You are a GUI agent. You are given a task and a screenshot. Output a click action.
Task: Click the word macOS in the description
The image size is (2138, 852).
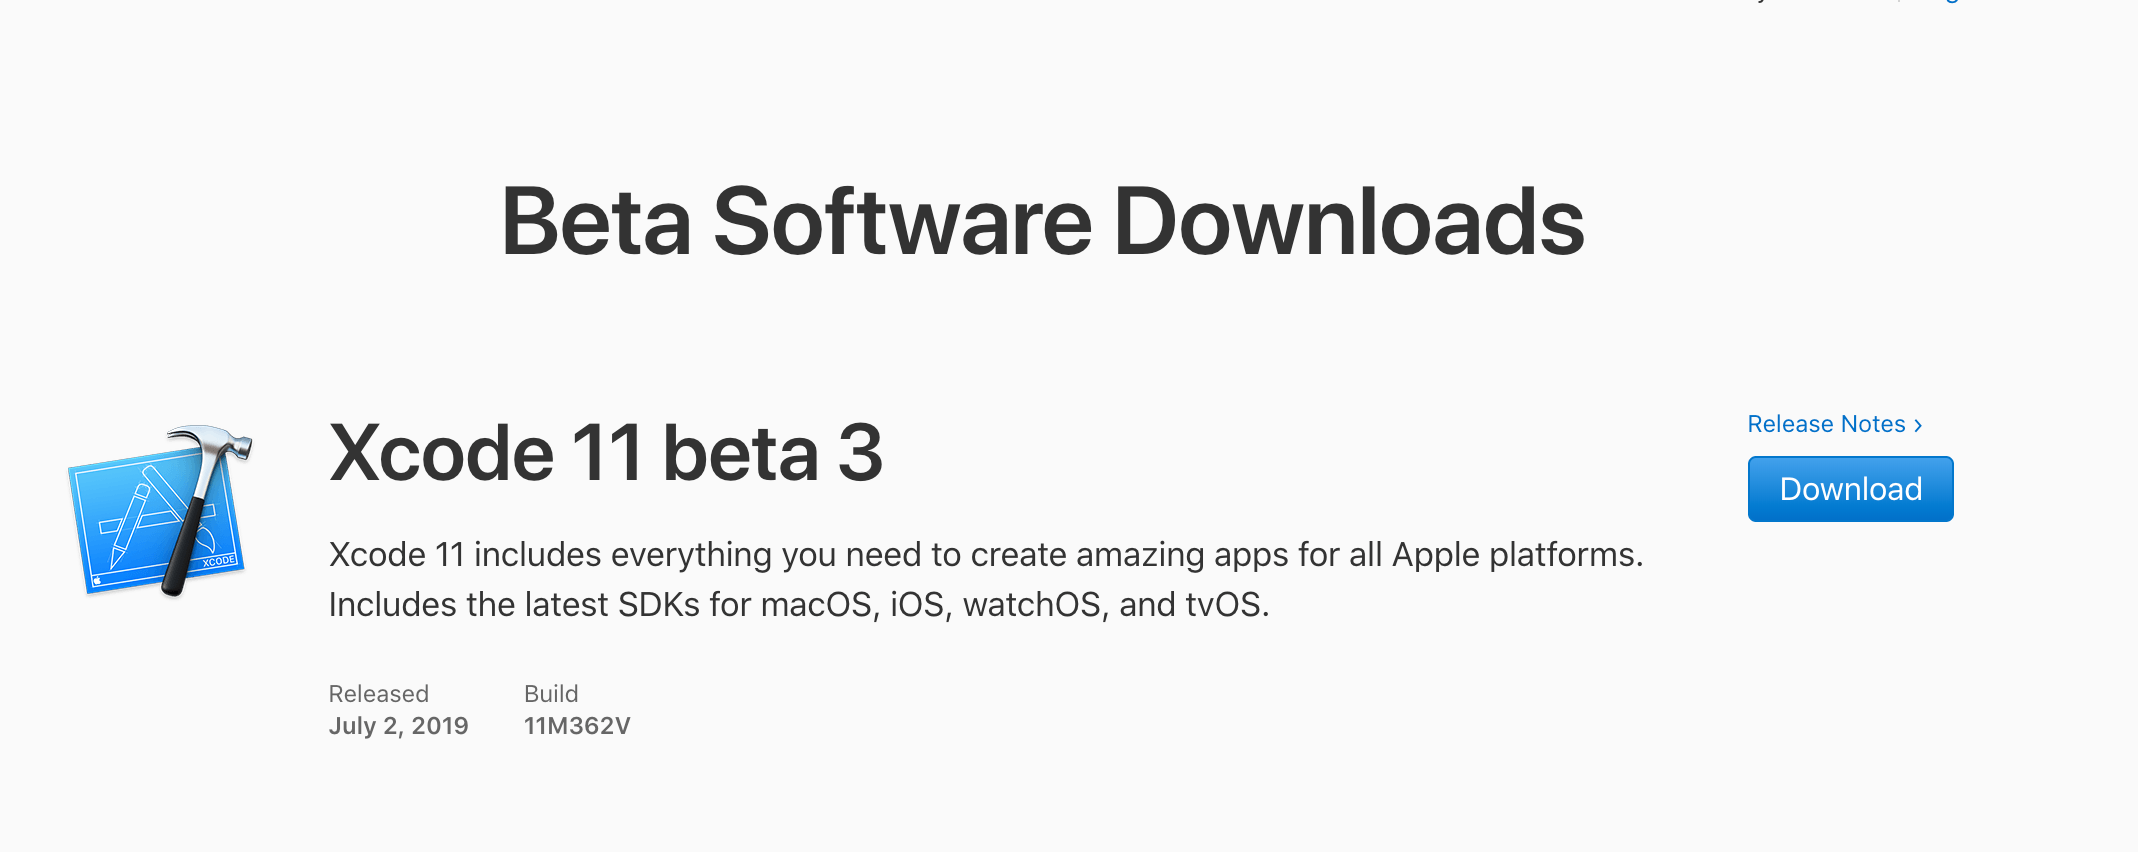click(x=816, y=605)
